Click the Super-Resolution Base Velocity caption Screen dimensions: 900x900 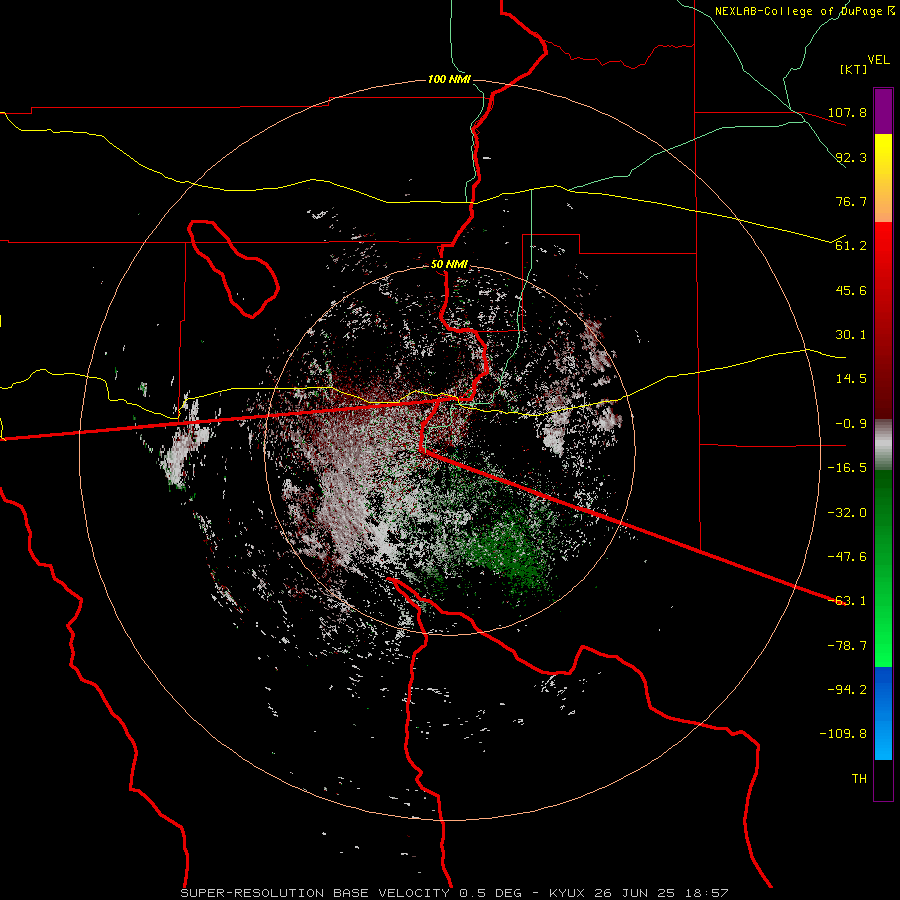[455, 893]
